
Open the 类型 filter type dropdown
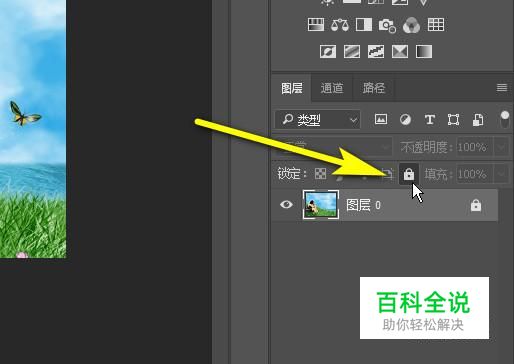tap(318, 119)
